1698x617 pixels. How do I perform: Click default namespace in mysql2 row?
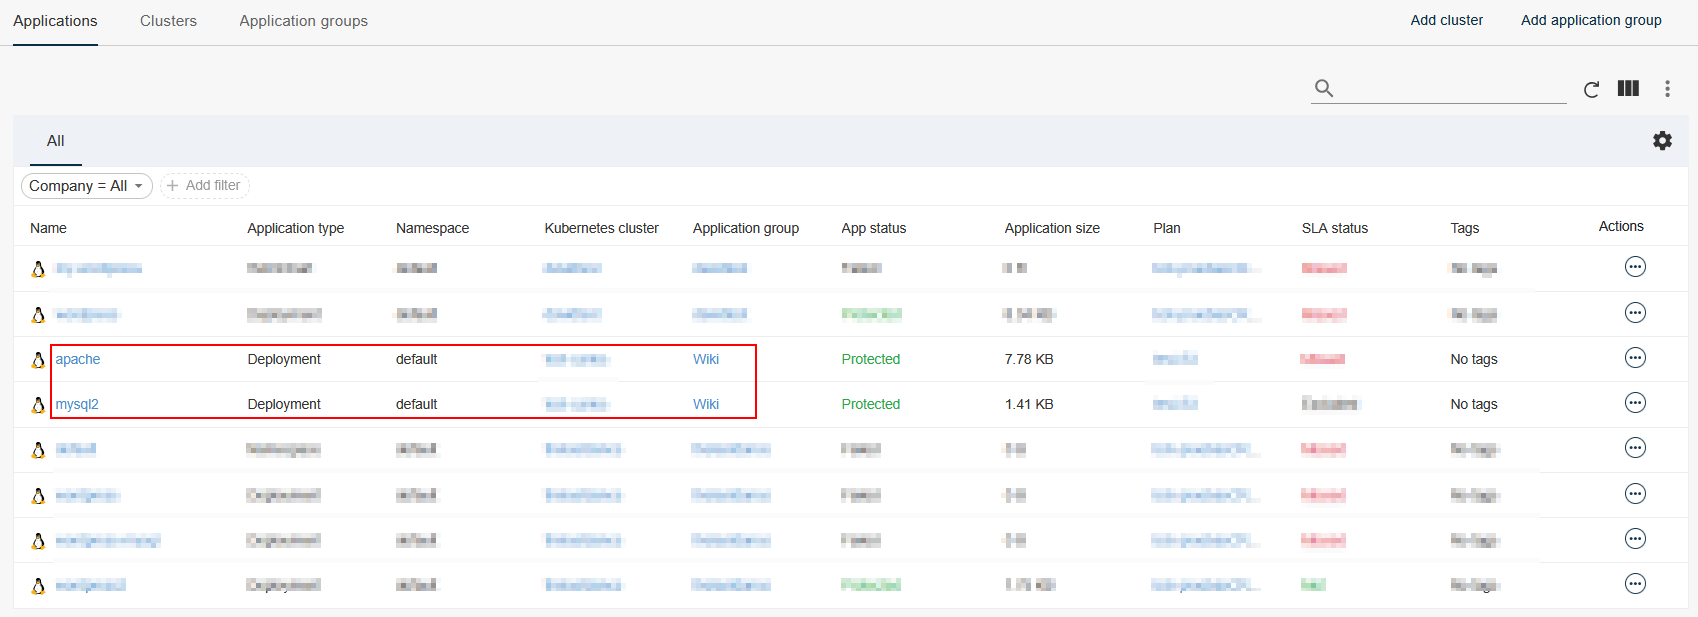pos(416,404)
